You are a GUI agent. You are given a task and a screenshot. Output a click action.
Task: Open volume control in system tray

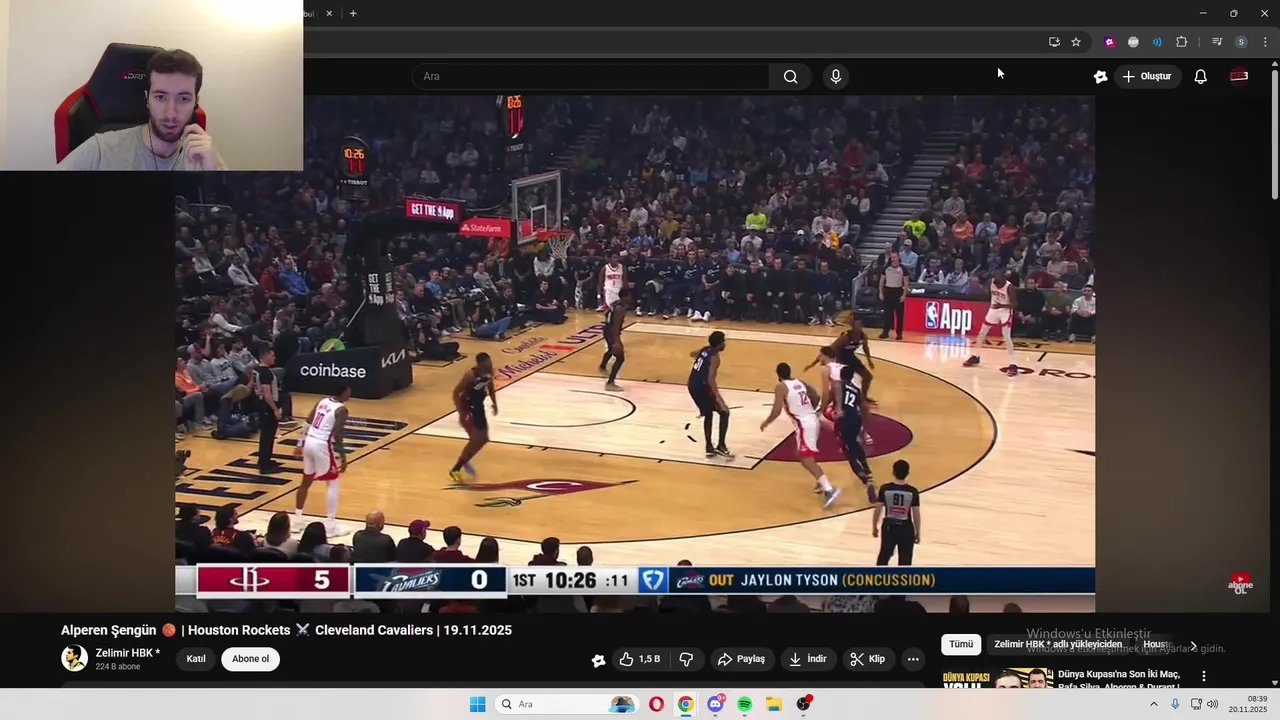pyautogui.click(x=1213, y=704)
